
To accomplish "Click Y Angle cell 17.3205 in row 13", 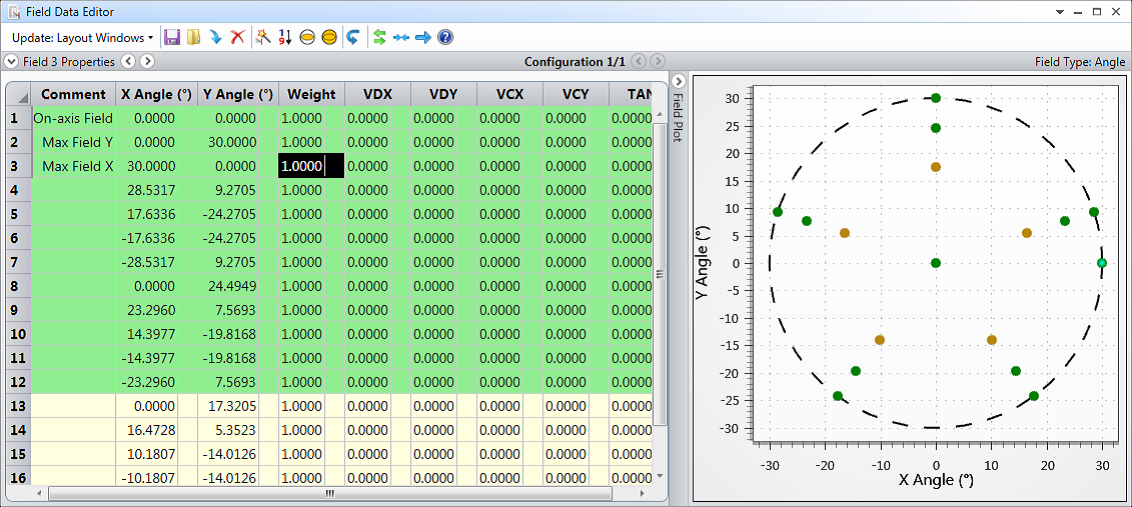I will 238,406.
